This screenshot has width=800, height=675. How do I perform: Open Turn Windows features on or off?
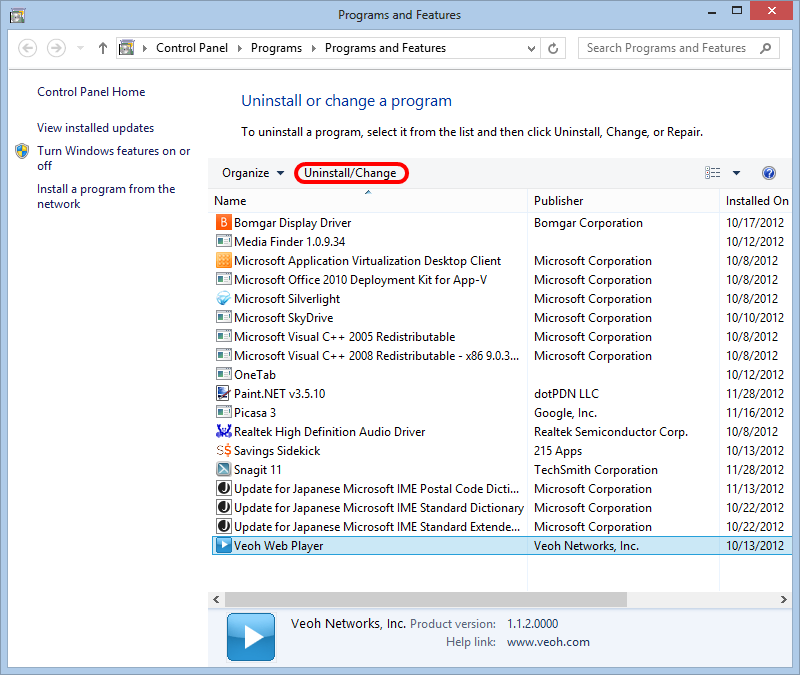[113, 158]
